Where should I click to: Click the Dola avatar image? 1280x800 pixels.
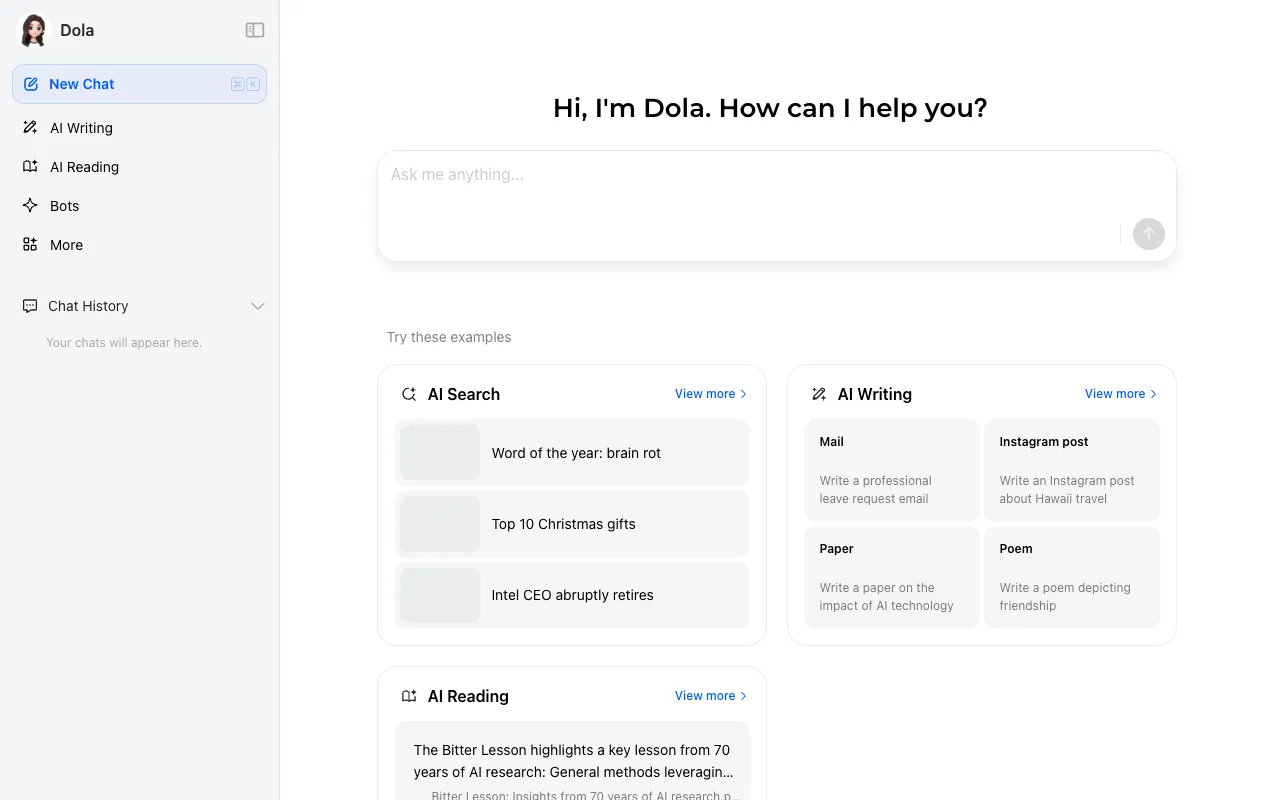pyautogui.click(x=32, y=30)
